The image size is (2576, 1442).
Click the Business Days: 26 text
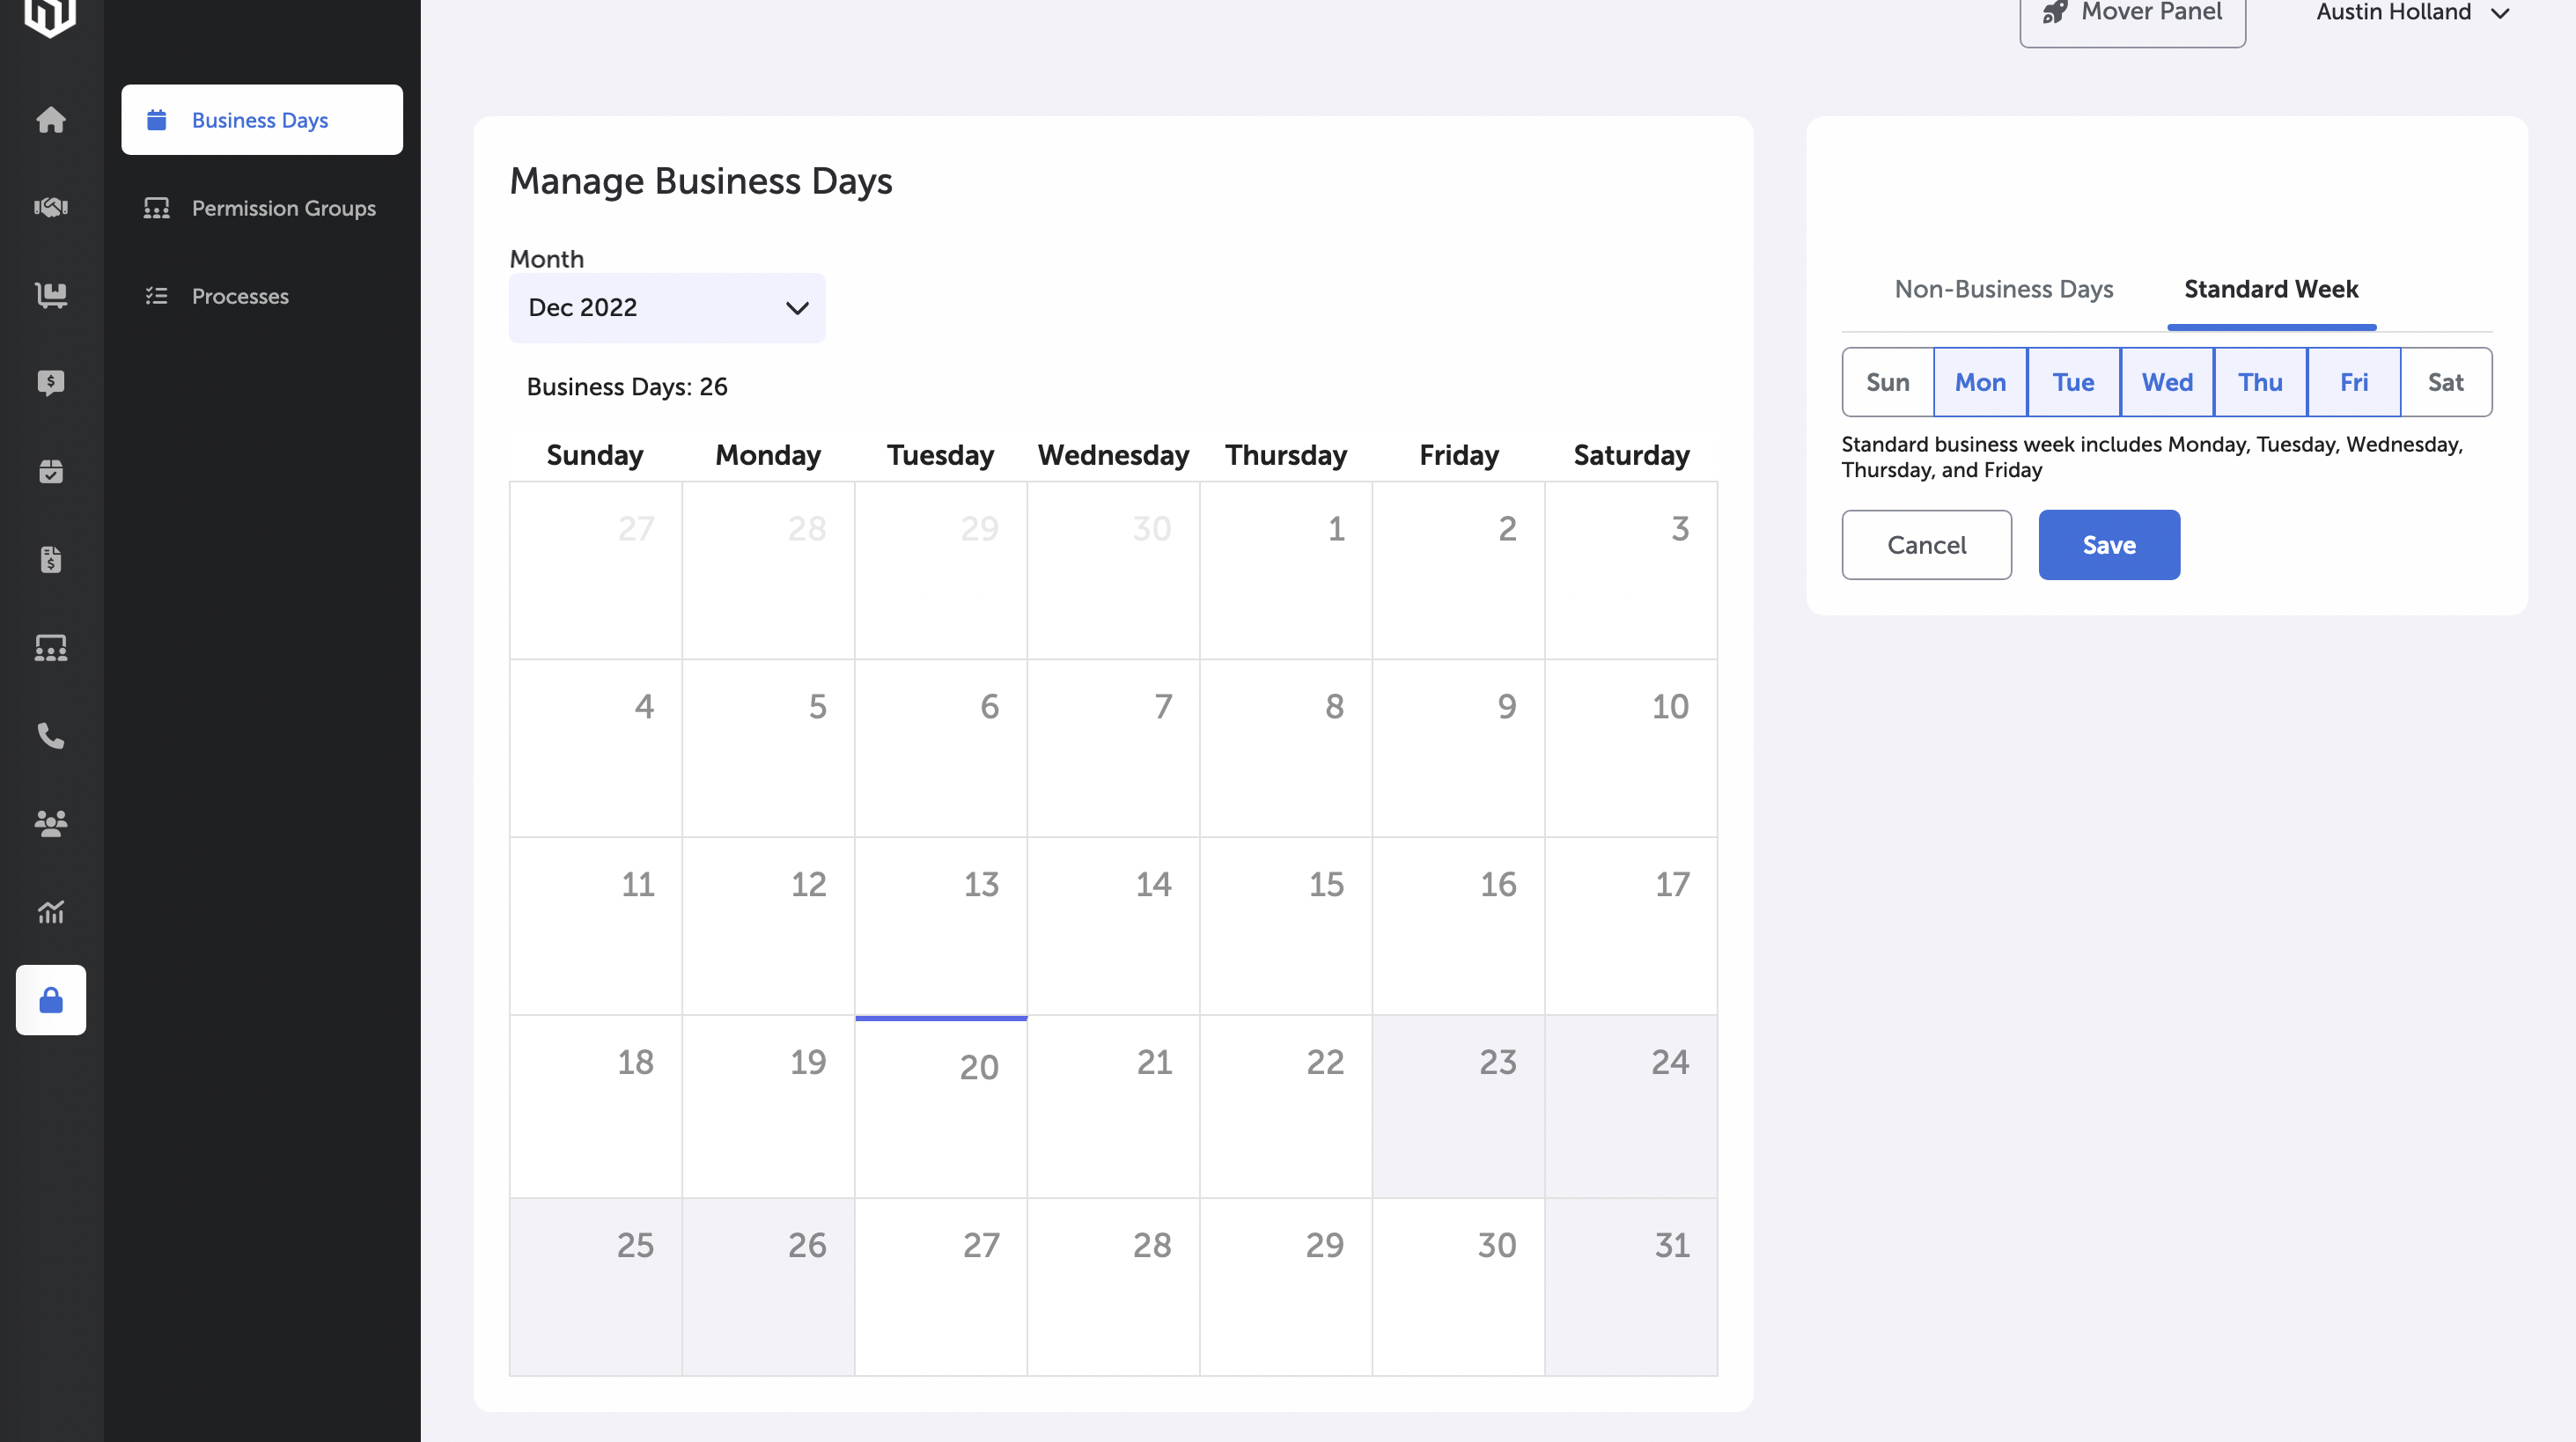click(x=627, y=387)
